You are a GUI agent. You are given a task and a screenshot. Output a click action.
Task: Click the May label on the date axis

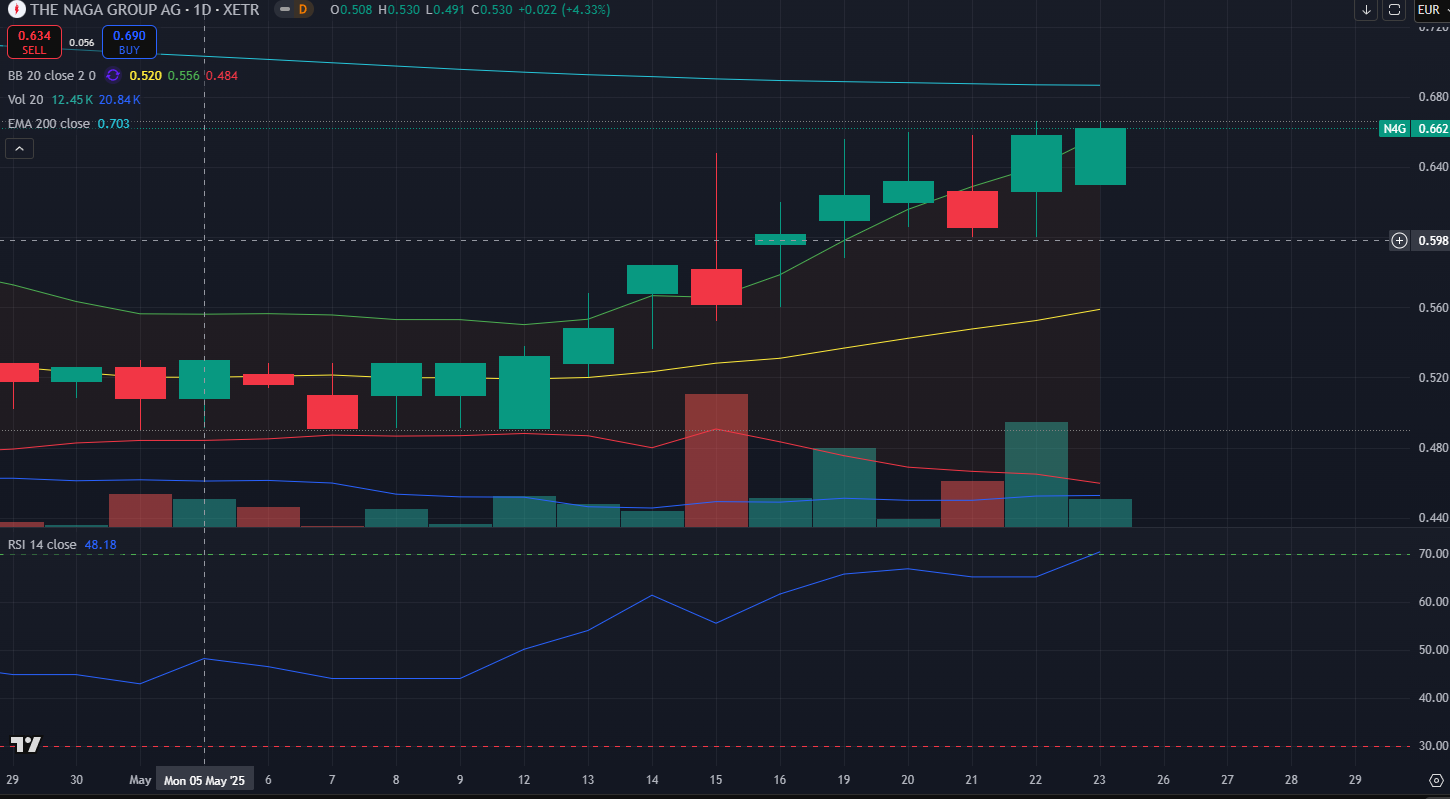click(141, 780)
